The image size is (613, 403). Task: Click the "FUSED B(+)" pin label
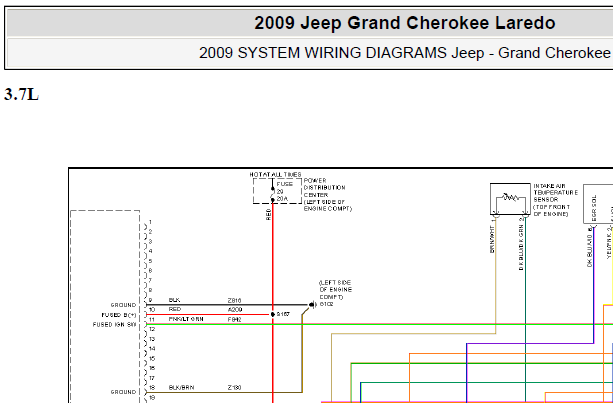coord(119,315)
